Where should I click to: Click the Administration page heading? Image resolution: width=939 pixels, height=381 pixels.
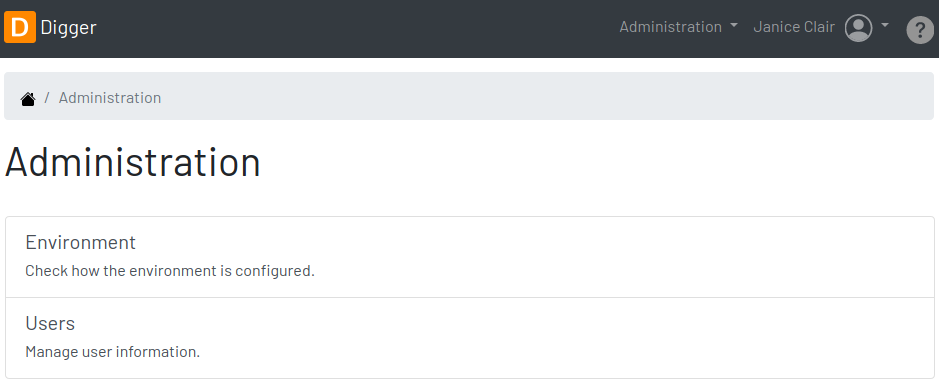133,162
